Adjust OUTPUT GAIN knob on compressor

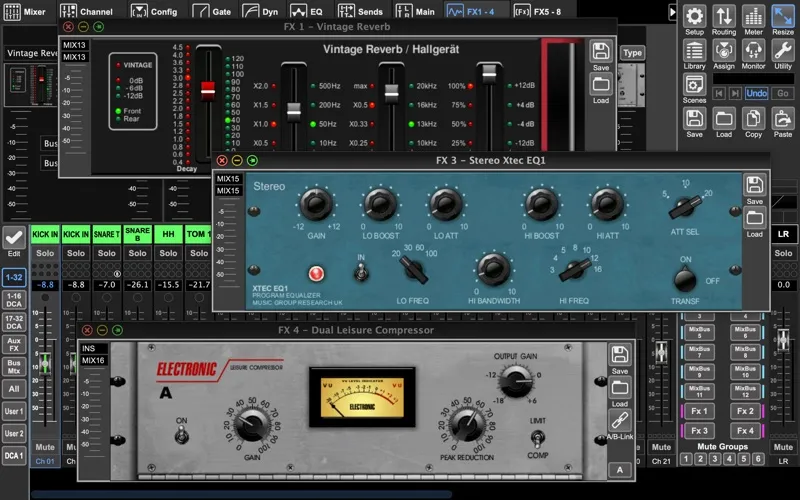click(x=515, y=382)
